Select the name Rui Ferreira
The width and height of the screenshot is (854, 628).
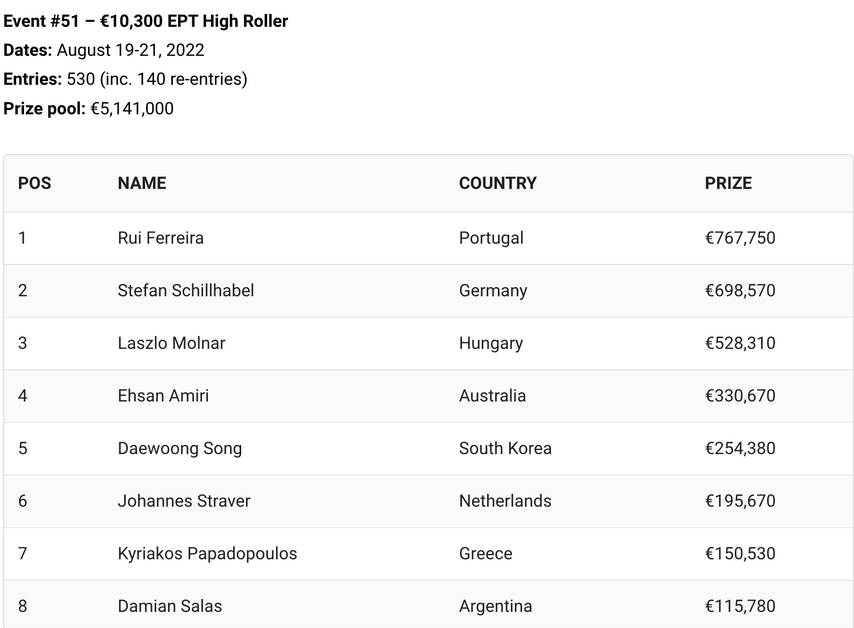pos(161,238)
